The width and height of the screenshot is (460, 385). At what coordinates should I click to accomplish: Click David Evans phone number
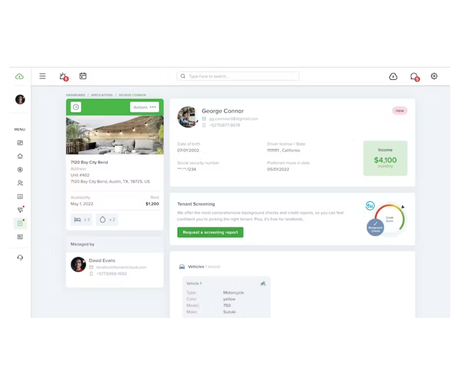(x=111, y=274)
